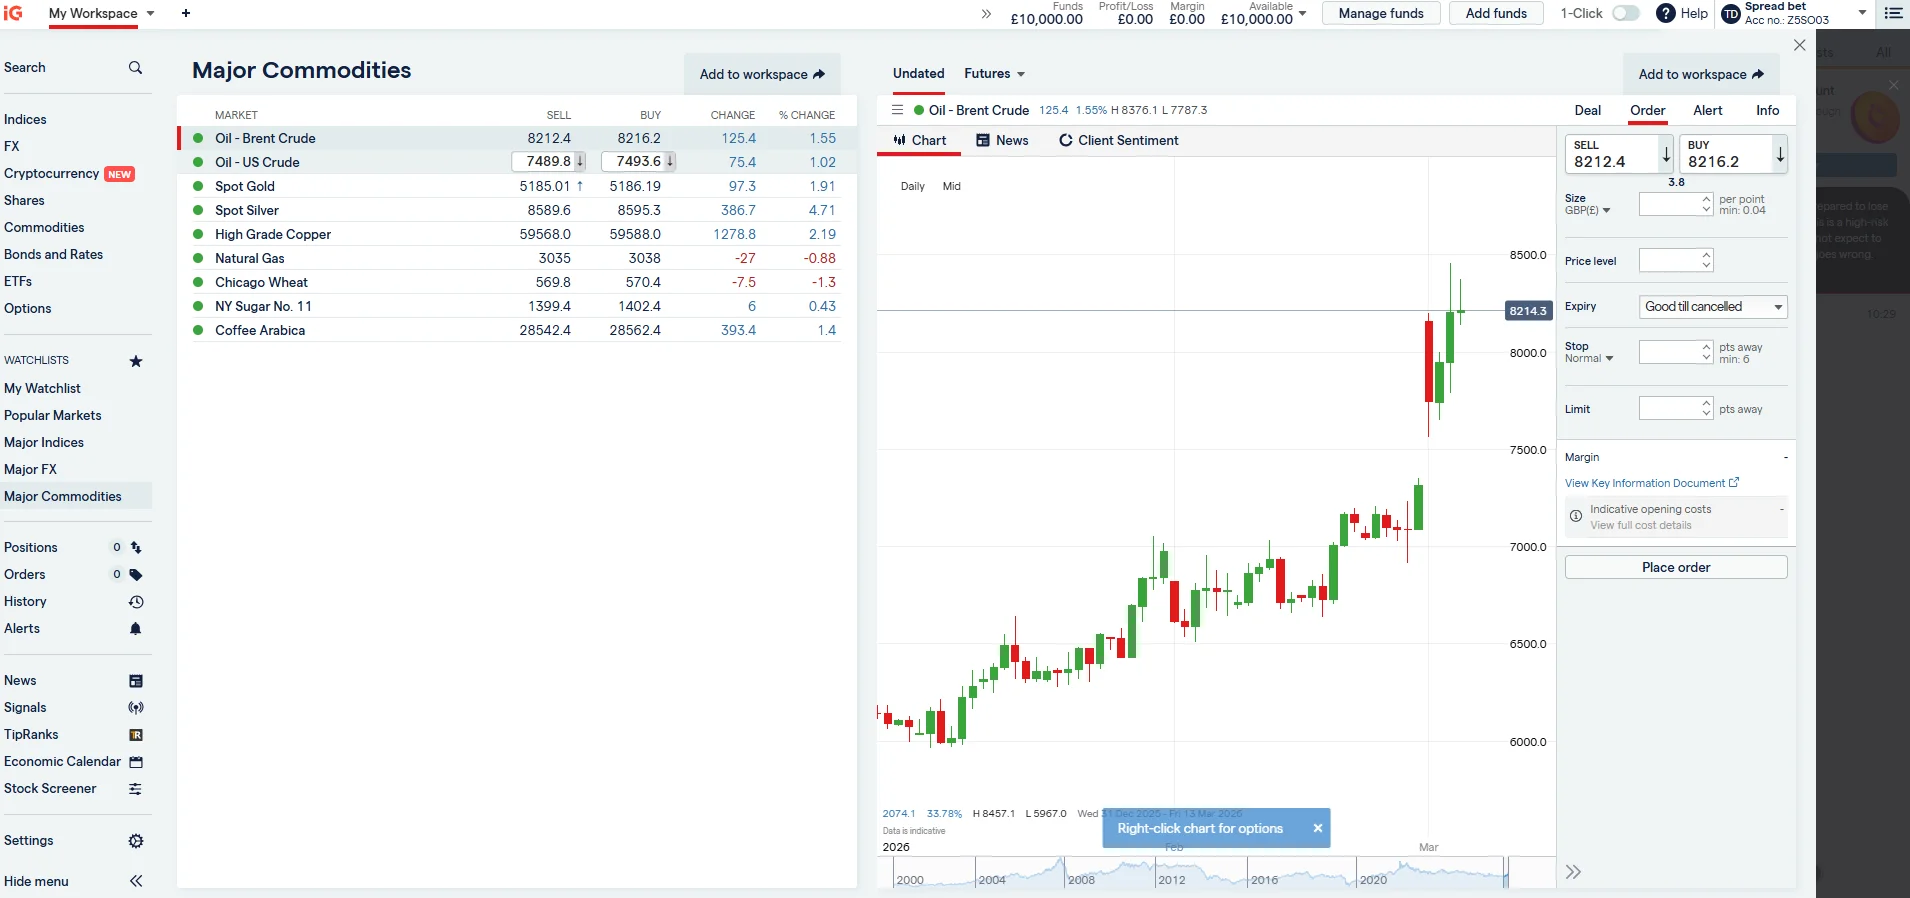Open Signals broadcast icon
The width and height of the screenshot is (1910, 898).
pos(136,708)
